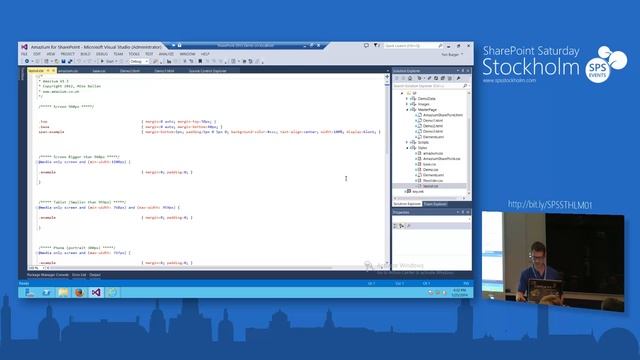Open the Package Manager Console tab

(48, 275)
